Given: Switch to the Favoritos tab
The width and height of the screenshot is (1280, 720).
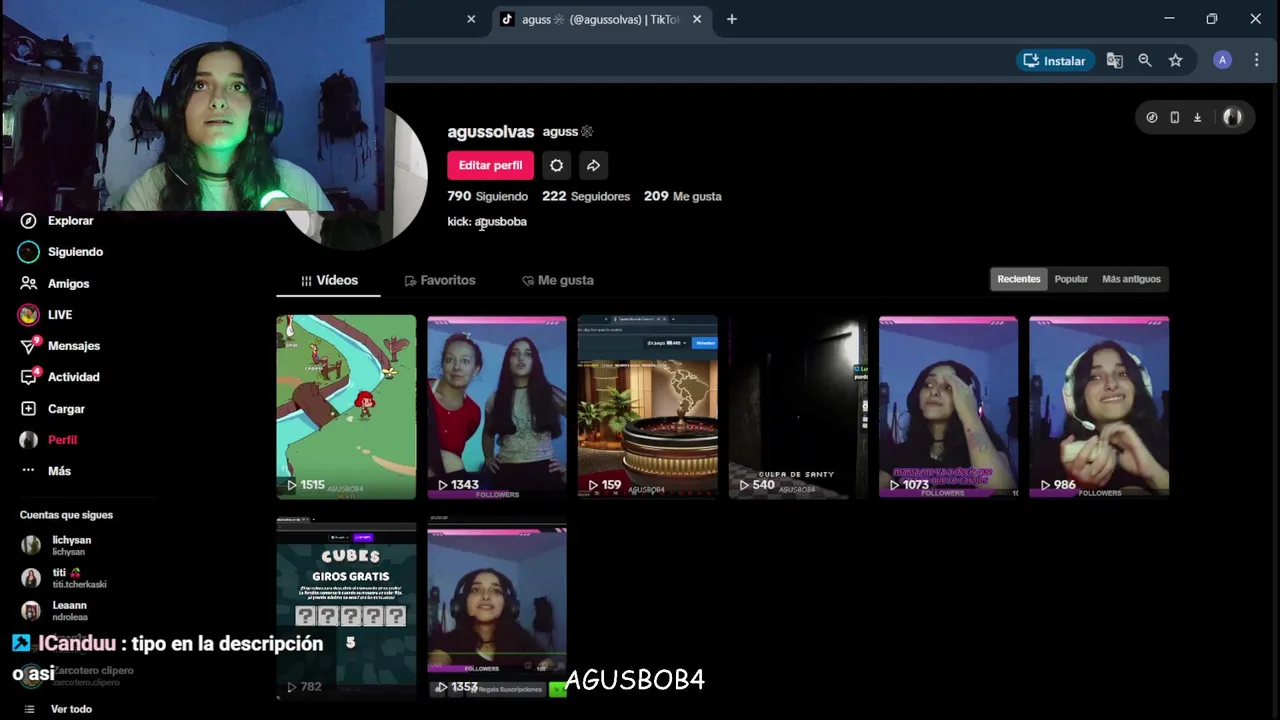Looking at the screenshot, I should click(440, 280).
